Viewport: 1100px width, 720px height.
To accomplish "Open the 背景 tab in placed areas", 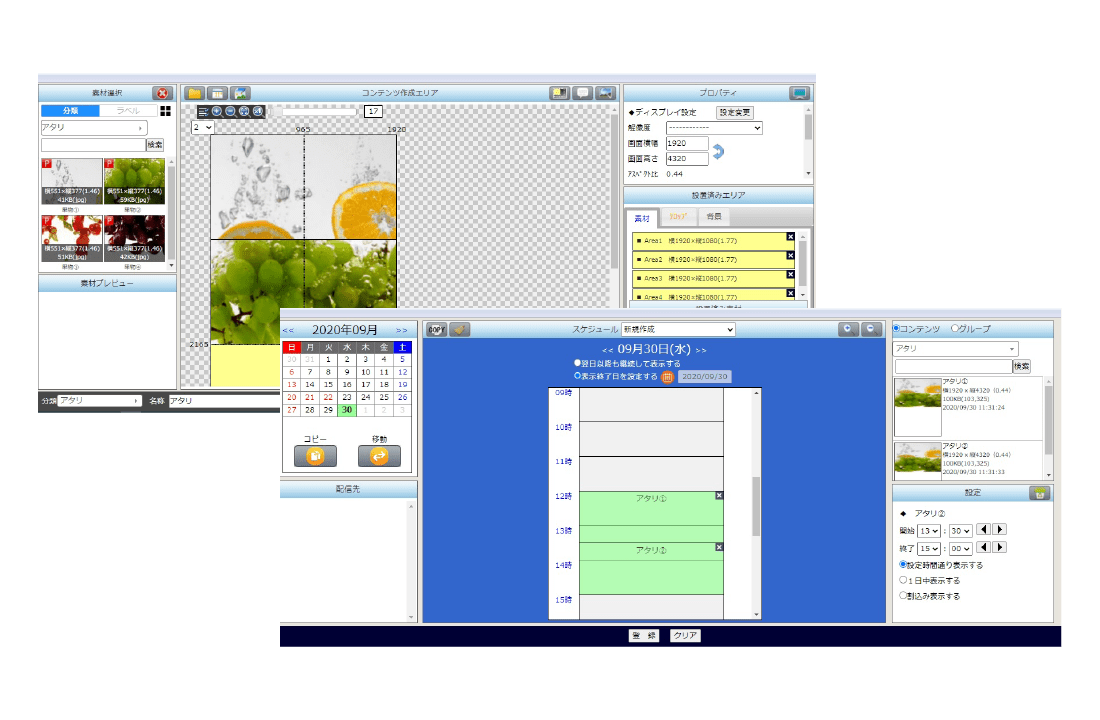I will [x=714, y=217].
